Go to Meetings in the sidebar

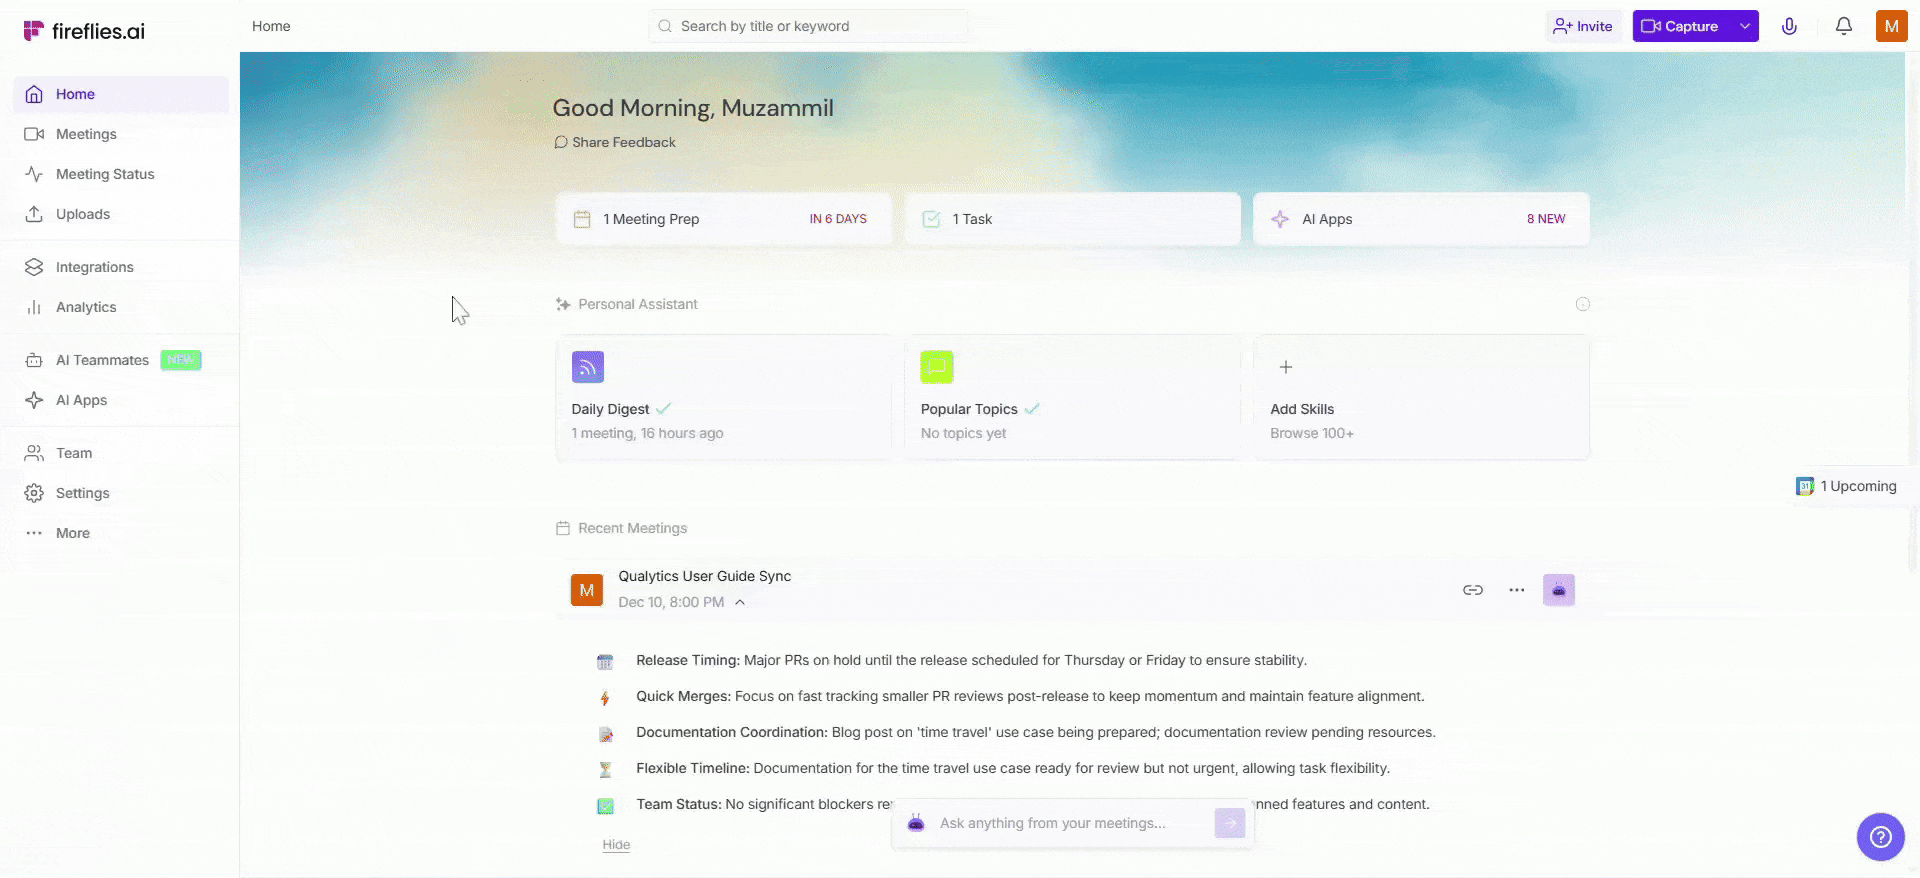121,134
